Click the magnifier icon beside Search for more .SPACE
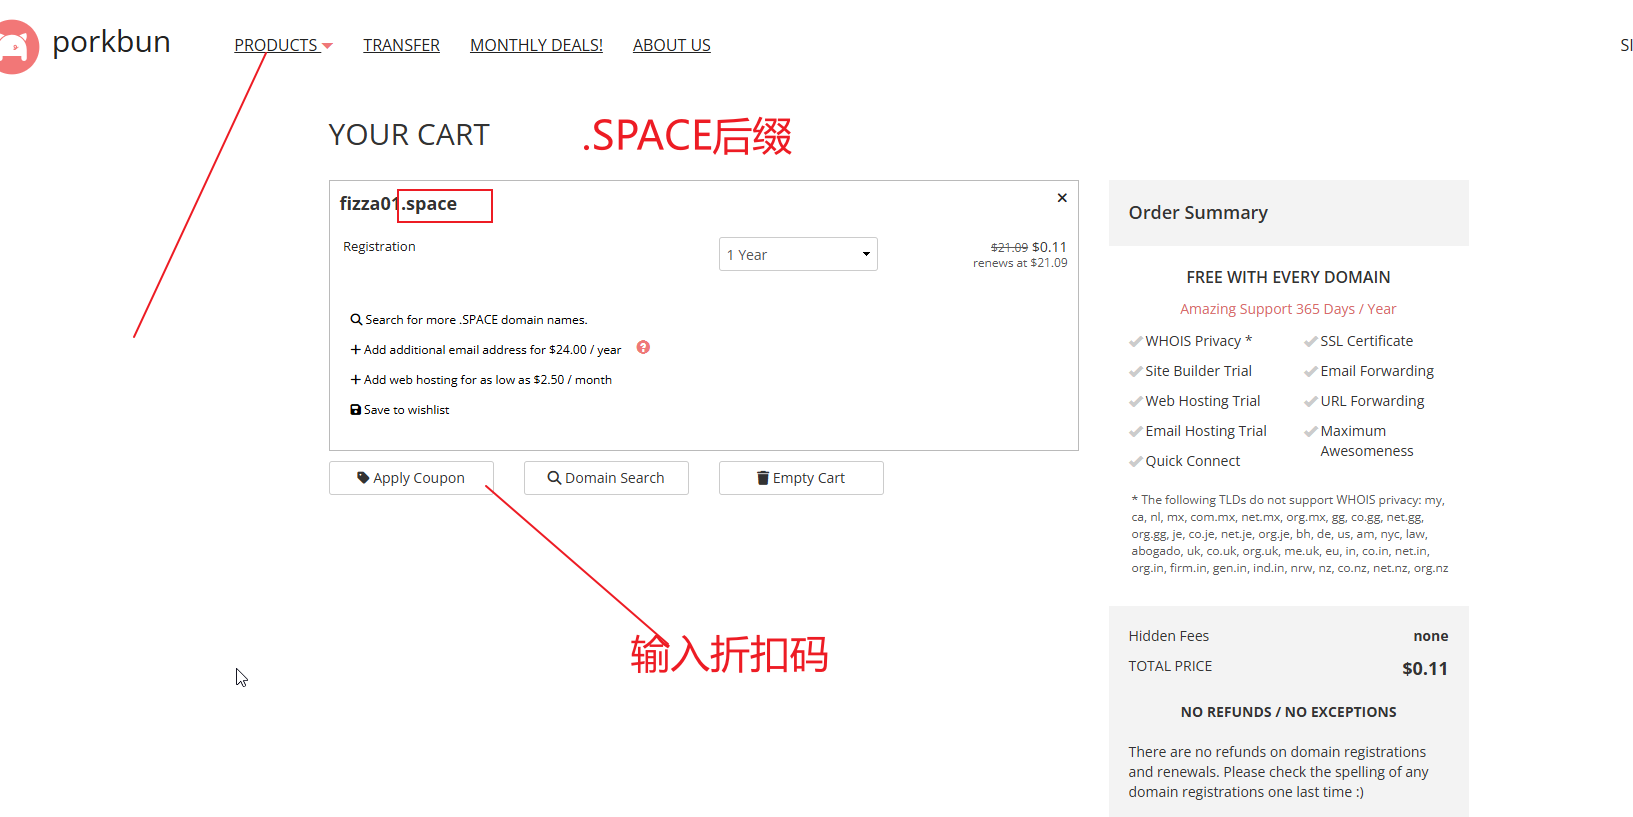The image size is (1633, 817). (x=356, y=320)
